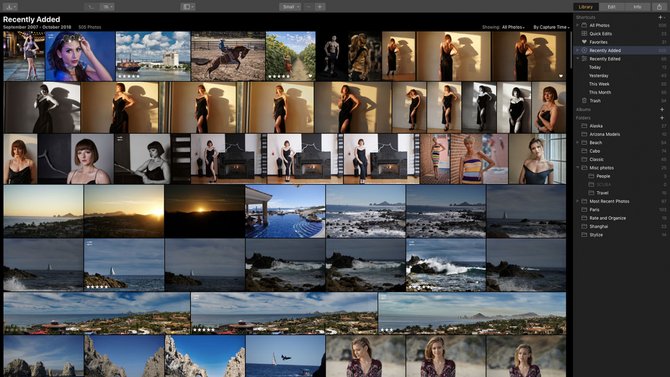Toggle favorite heart on sunflower field photo
The width and height of the screenshot is (670, 377).
tap(310, 76)
